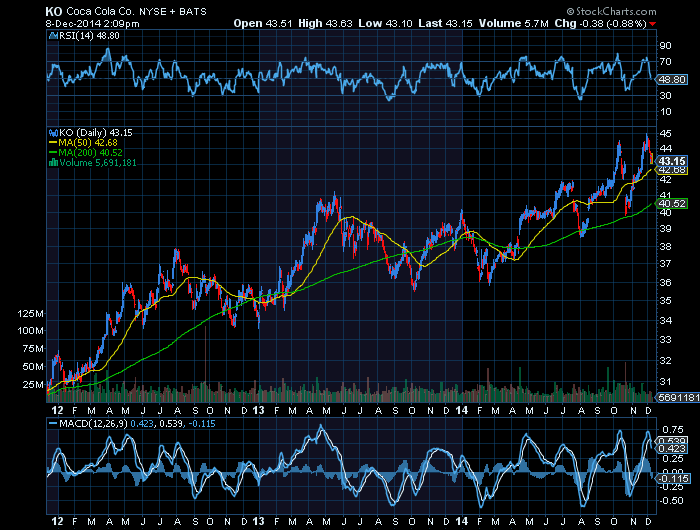700x530 pixels.
Task: Select the 'Low 43.10' quote value
Action: (385, 23)
